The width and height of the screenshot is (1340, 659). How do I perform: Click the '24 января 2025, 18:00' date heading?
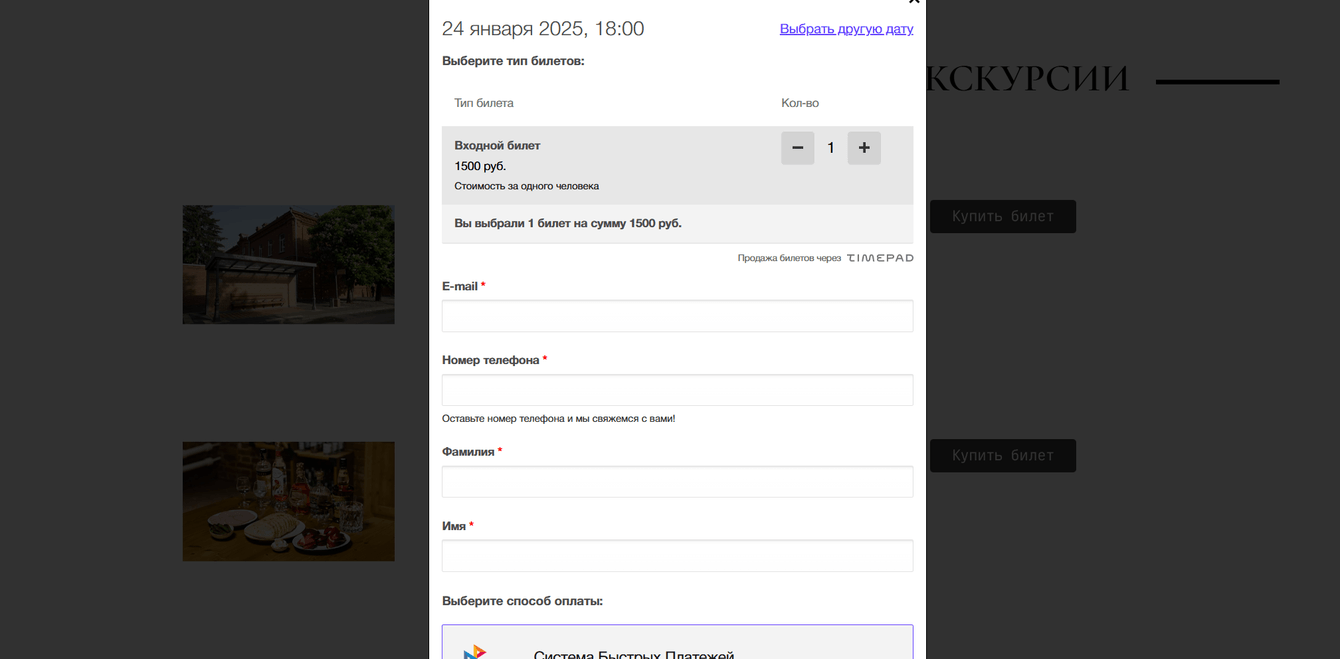543,29
